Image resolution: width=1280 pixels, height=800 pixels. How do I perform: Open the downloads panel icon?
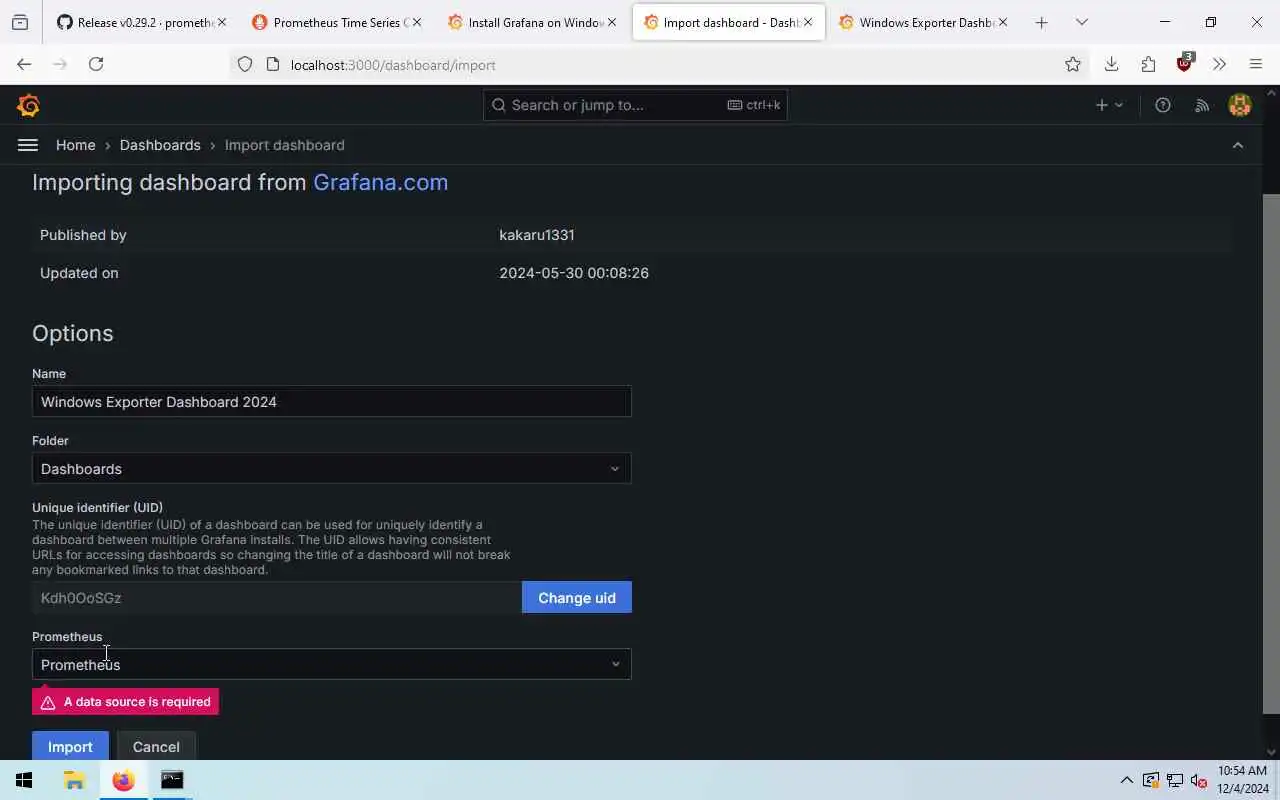coord(1111,64)
